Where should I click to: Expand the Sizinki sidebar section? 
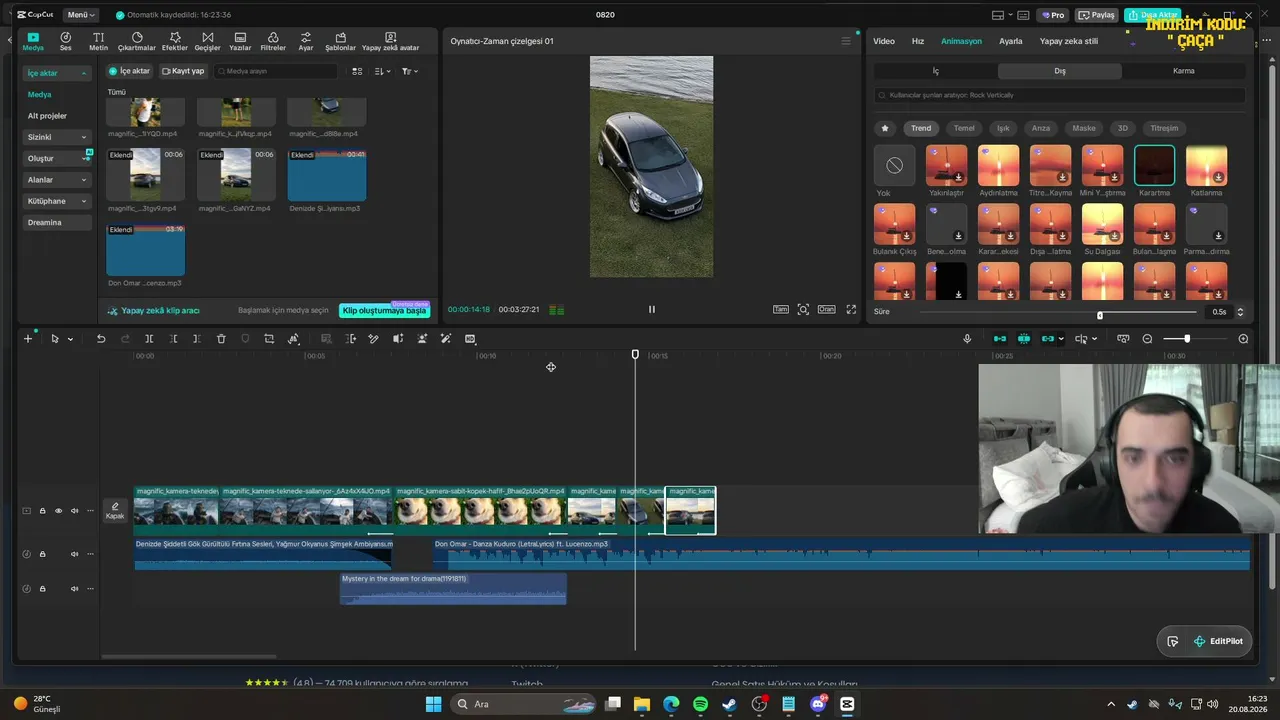click(x=57, y=137)
